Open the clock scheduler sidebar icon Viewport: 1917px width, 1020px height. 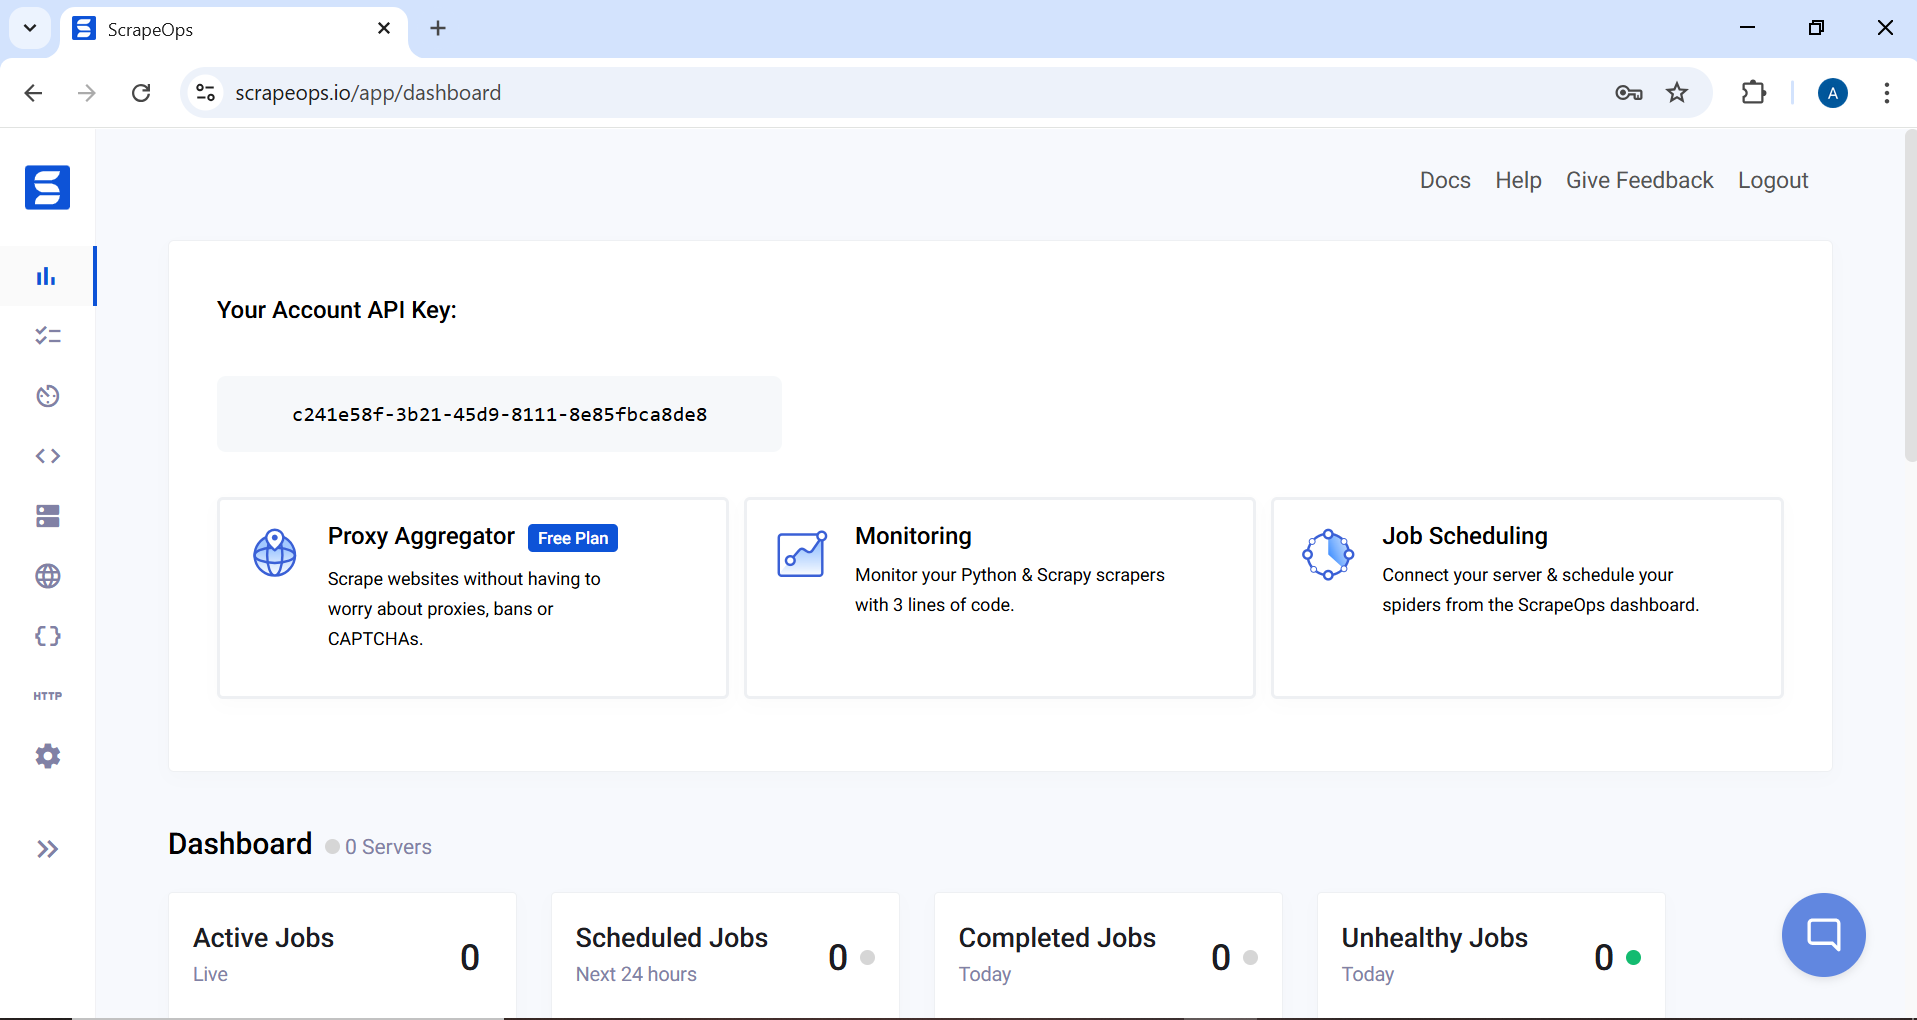[47, 396]
